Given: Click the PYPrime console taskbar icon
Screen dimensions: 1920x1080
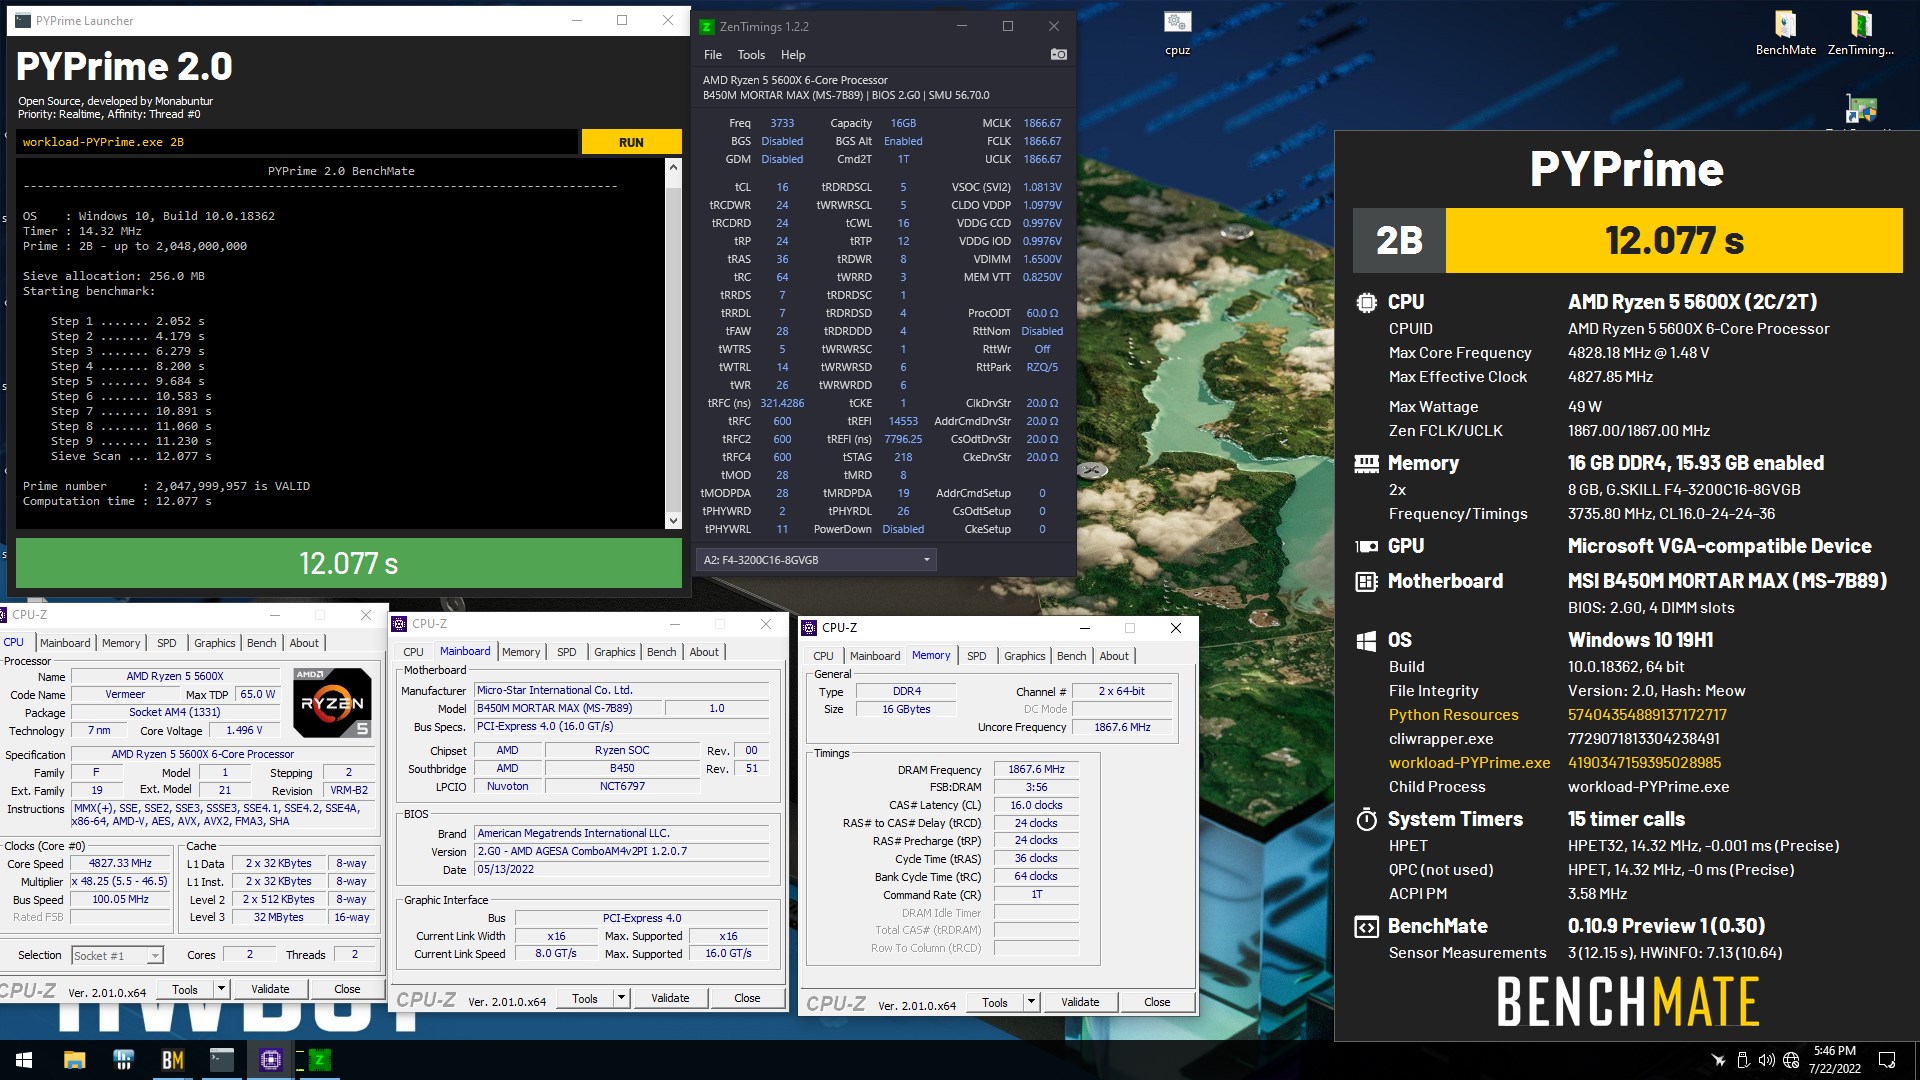Looking at the screenshot, I should pos(221,1060).
